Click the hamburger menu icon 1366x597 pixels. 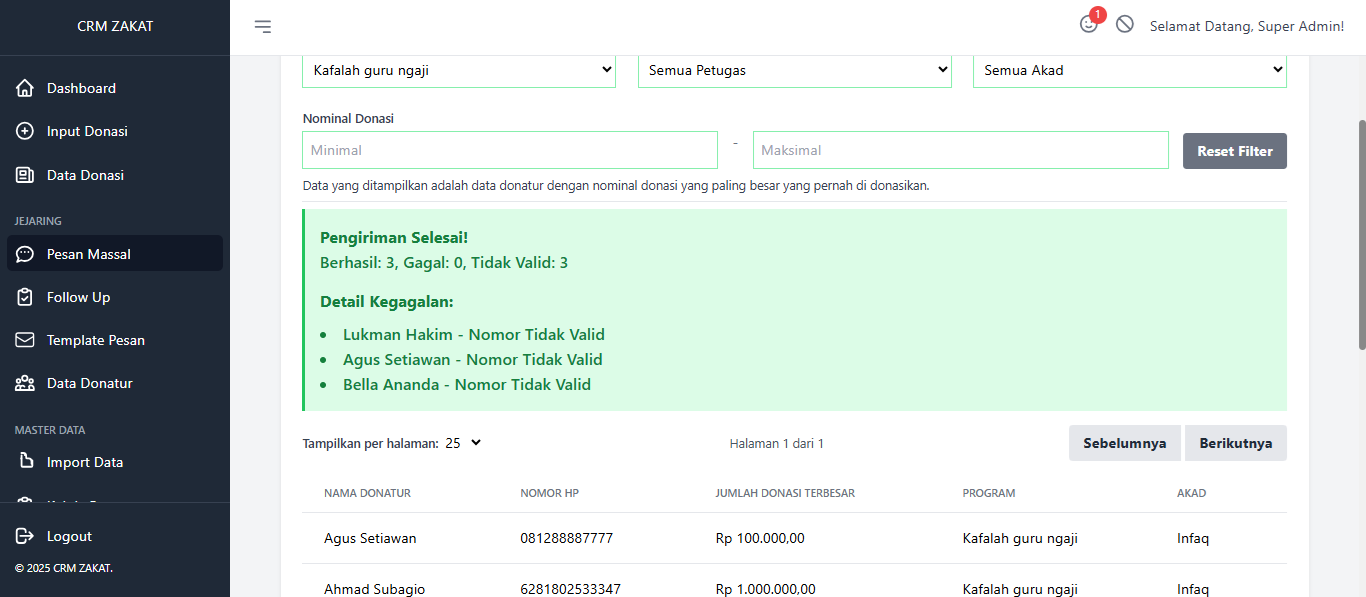coord(262,27)
